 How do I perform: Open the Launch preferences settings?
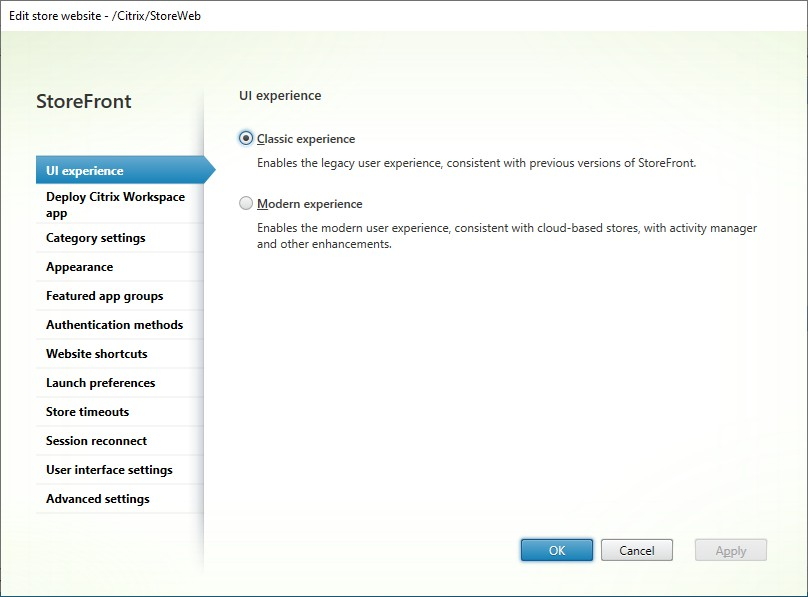pyautogui.click(x=100, y=382)
